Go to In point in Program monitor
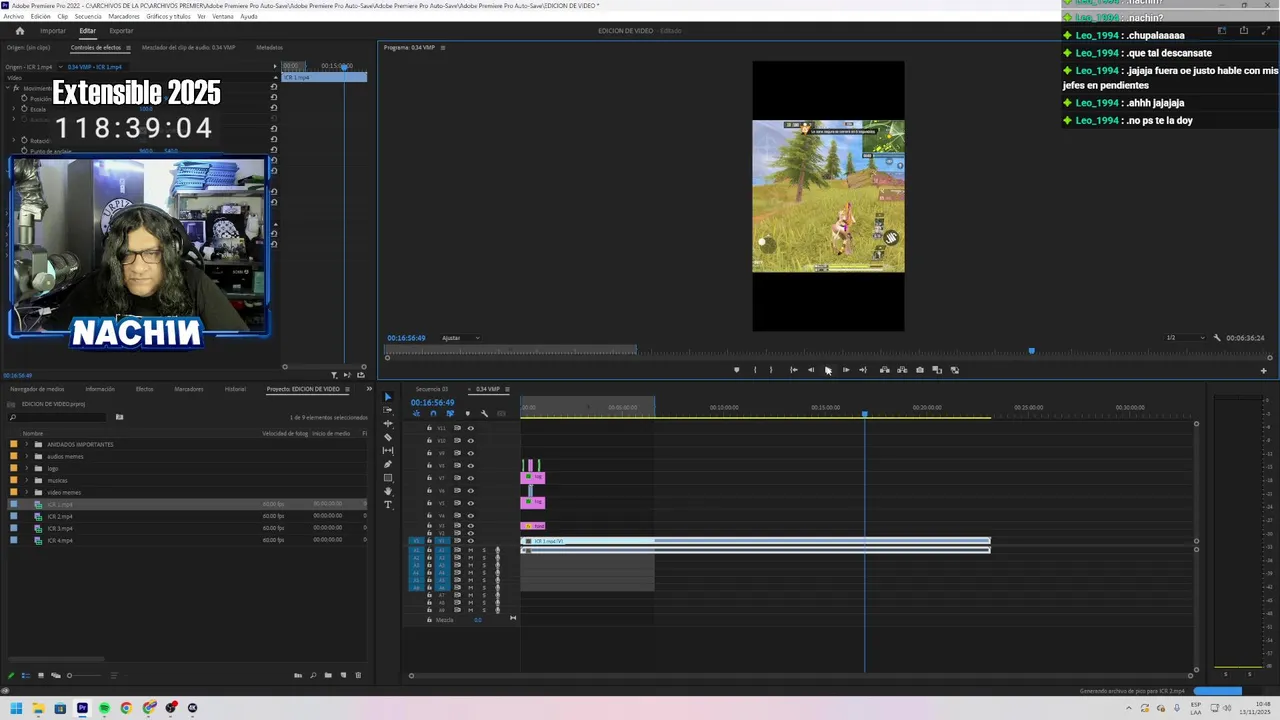The height and width of the screenshot is (720, 1280). click(x=794, y=370)
